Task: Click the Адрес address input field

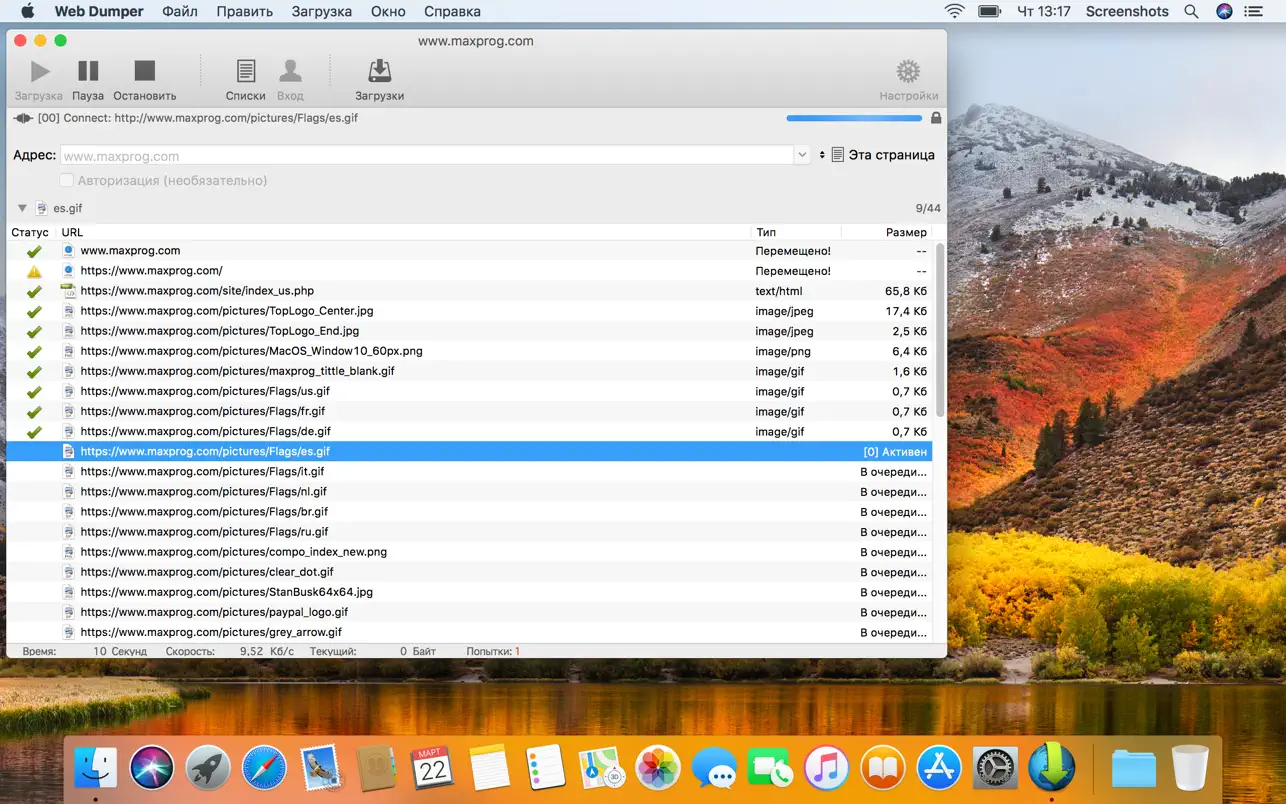Action: click(x=427, y=156)
